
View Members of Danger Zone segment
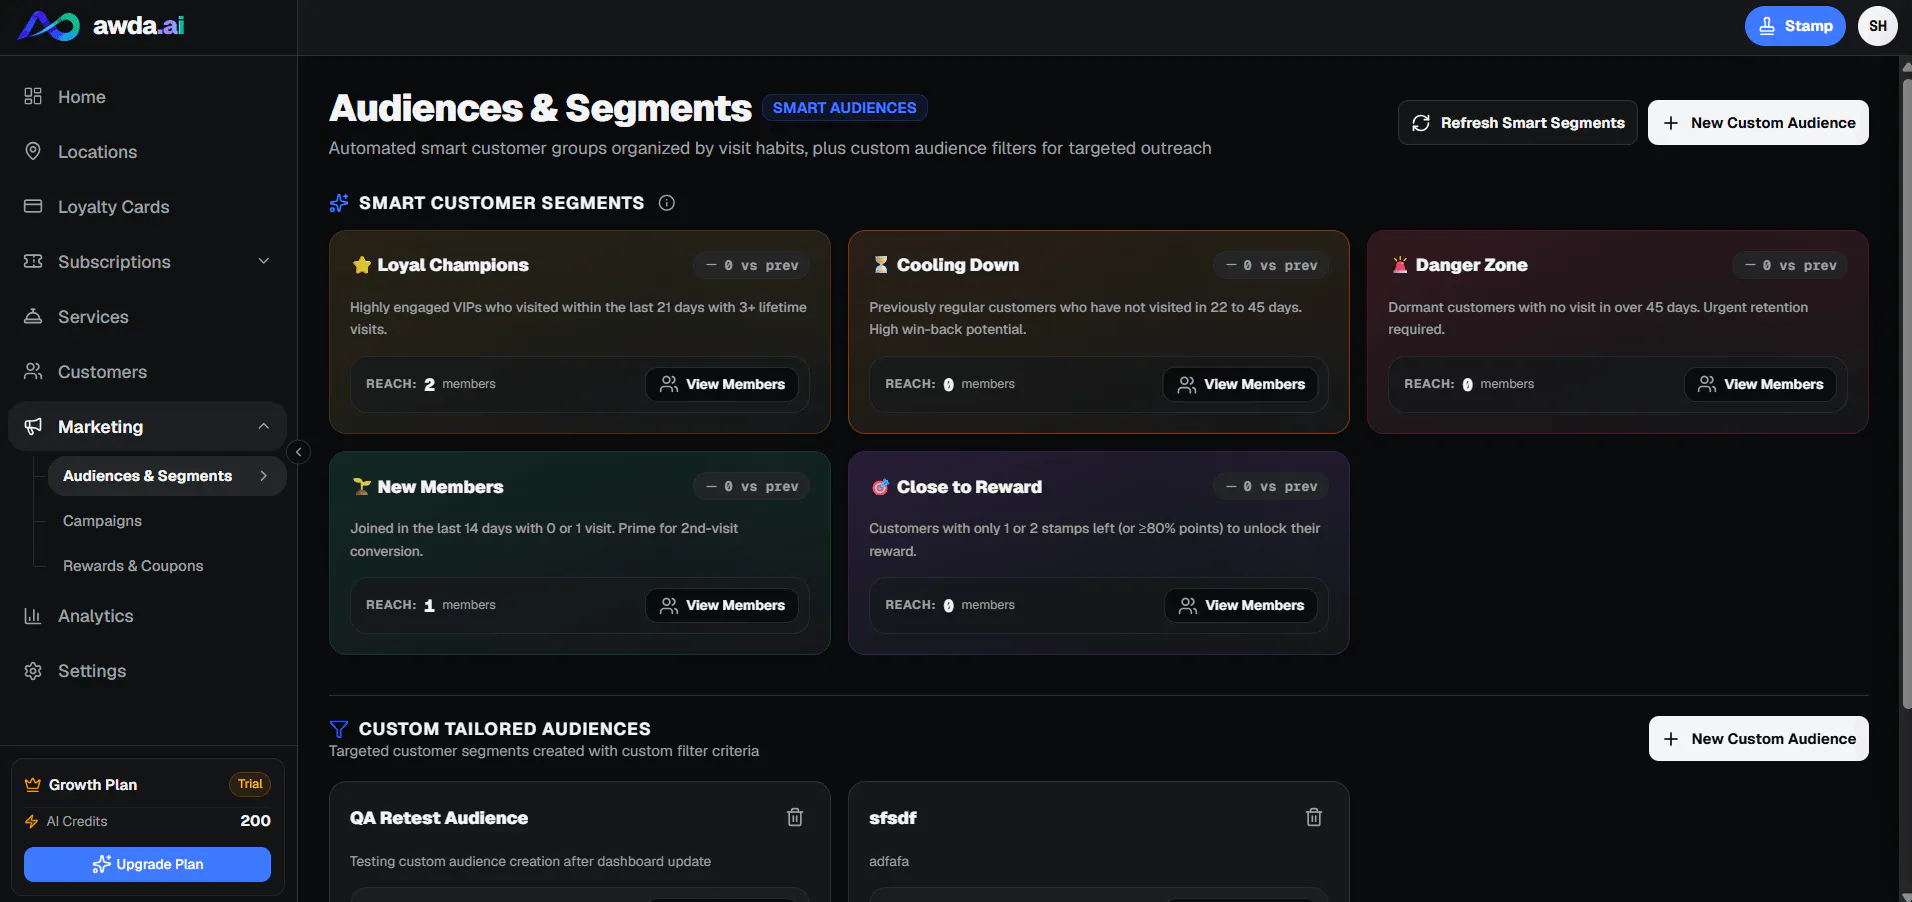[1760, 384]
